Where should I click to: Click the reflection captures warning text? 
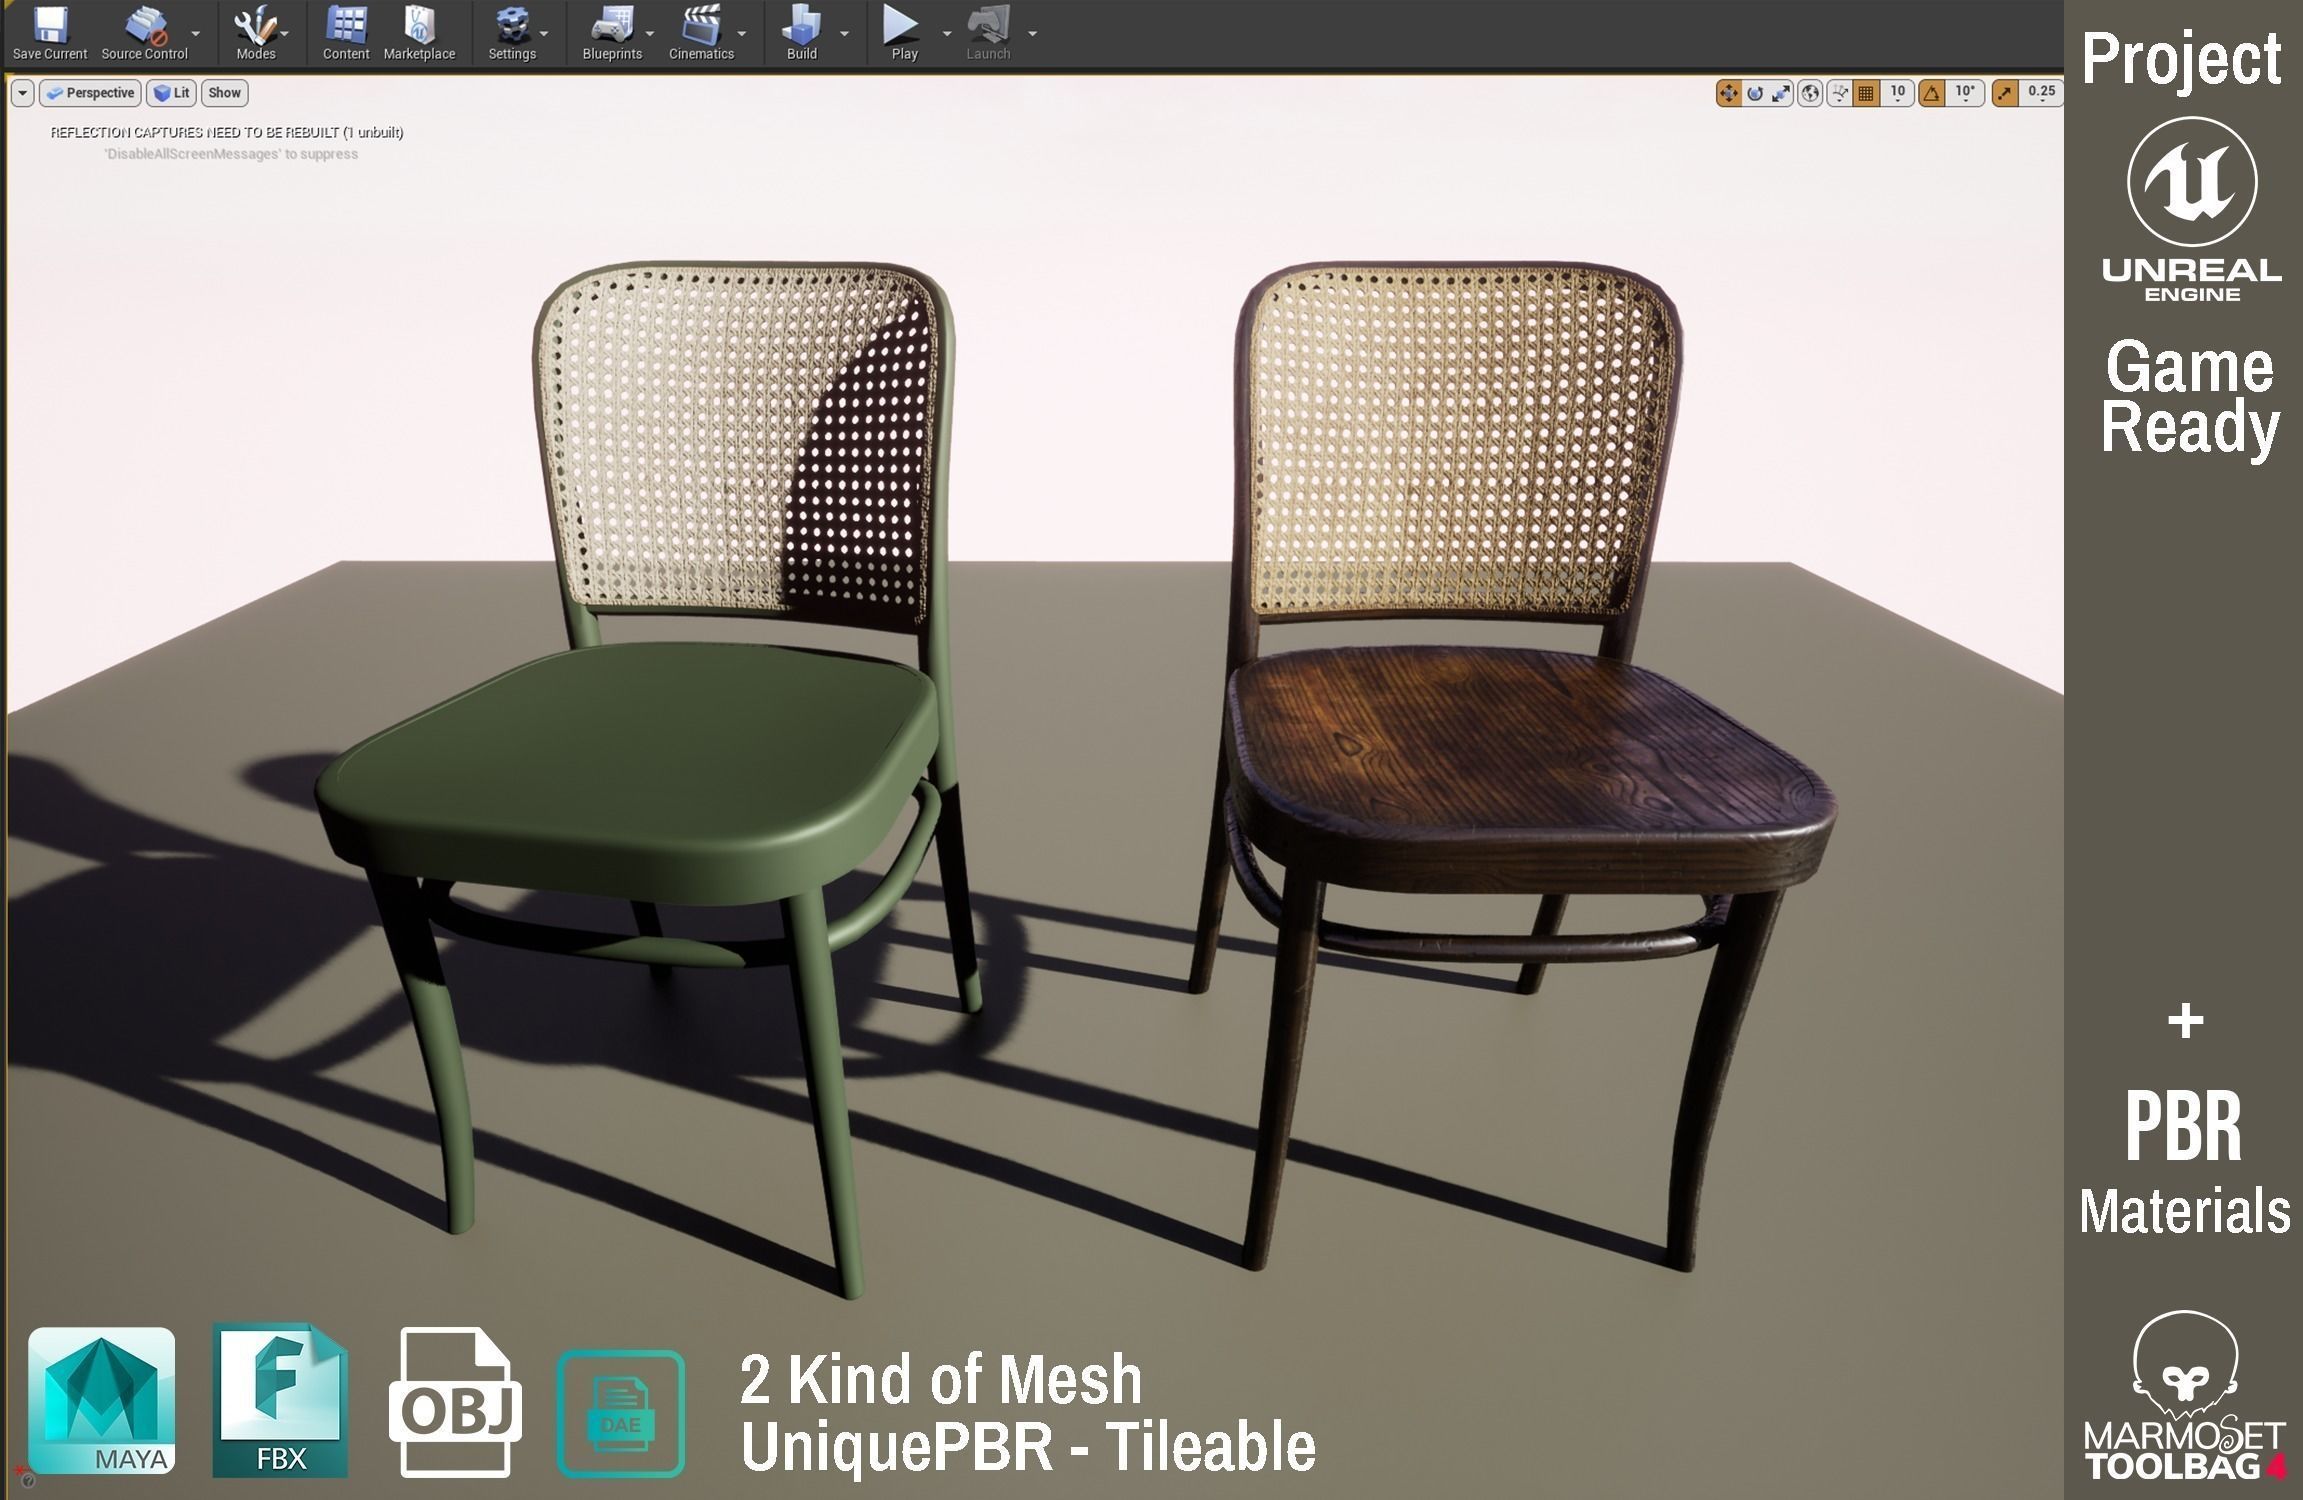(x=227, y=132)
